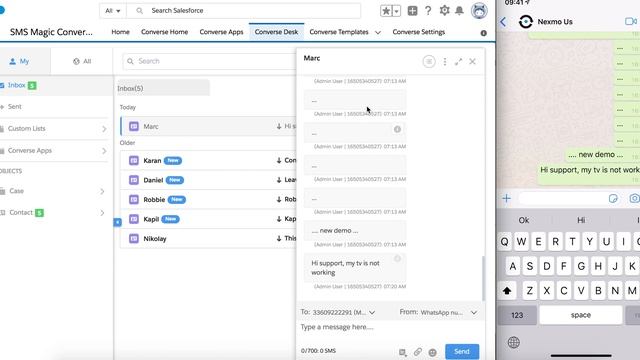Viewport: 640px width, 360px height.
Task: Open the Converse Home tab
Action: (x=164, y=32)
